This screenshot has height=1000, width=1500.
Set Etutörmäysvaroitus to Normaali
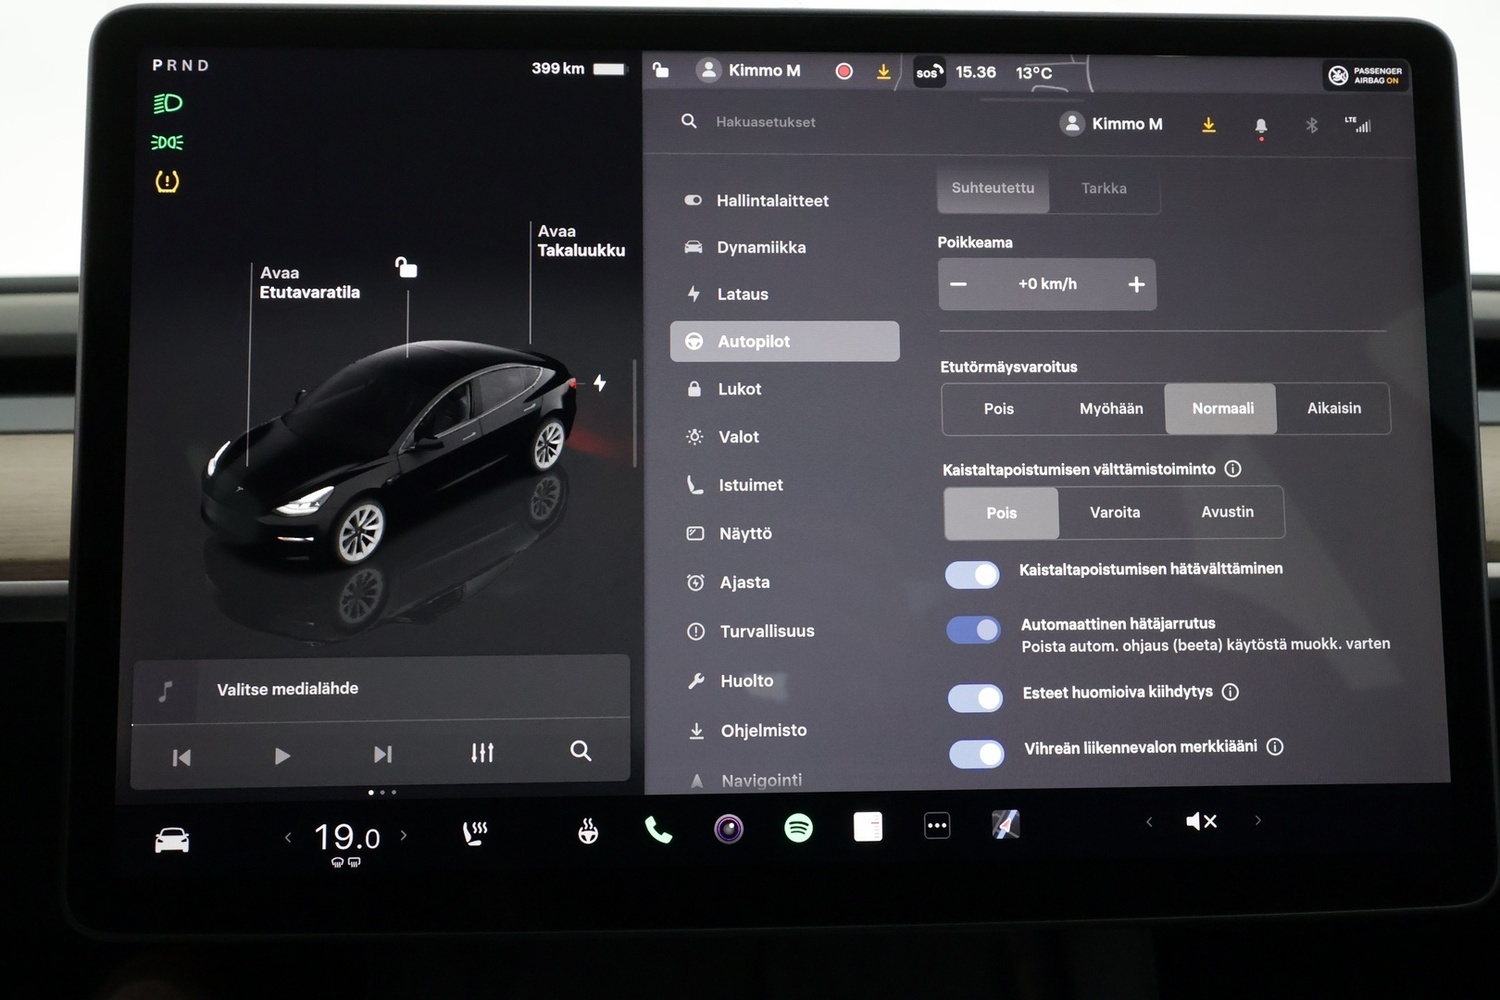pyautogui.click(x=1222, y=408)
